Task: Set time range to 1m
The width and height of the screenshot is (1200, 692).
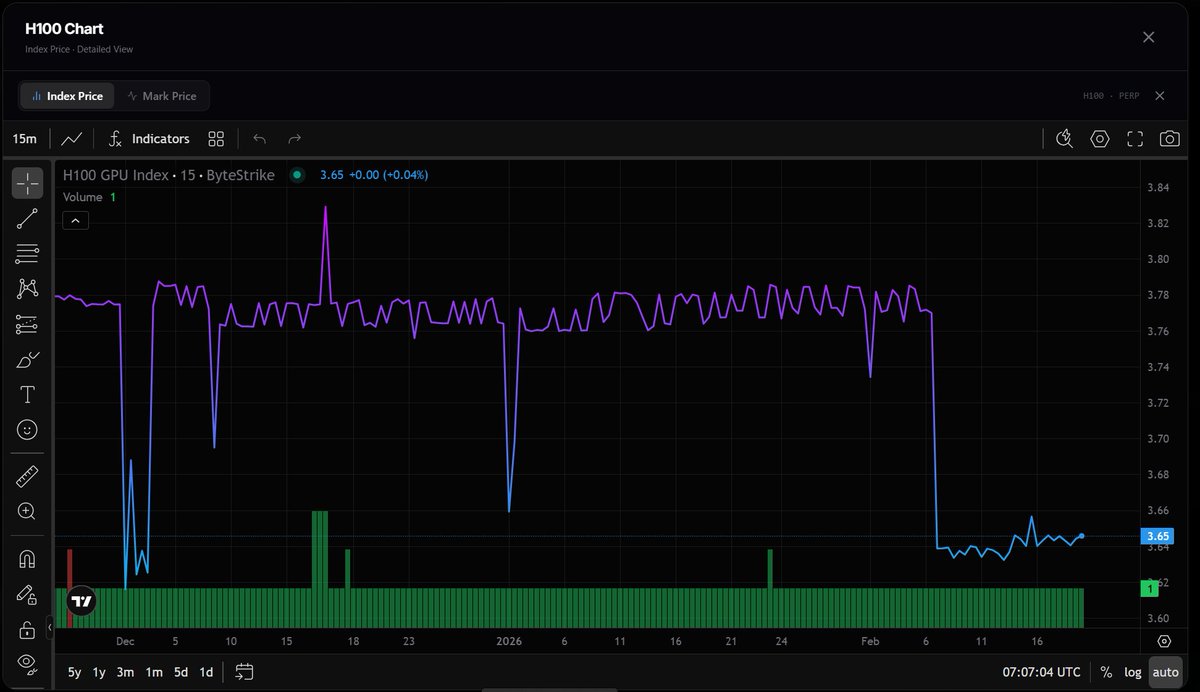Action: tap(153, 672)
